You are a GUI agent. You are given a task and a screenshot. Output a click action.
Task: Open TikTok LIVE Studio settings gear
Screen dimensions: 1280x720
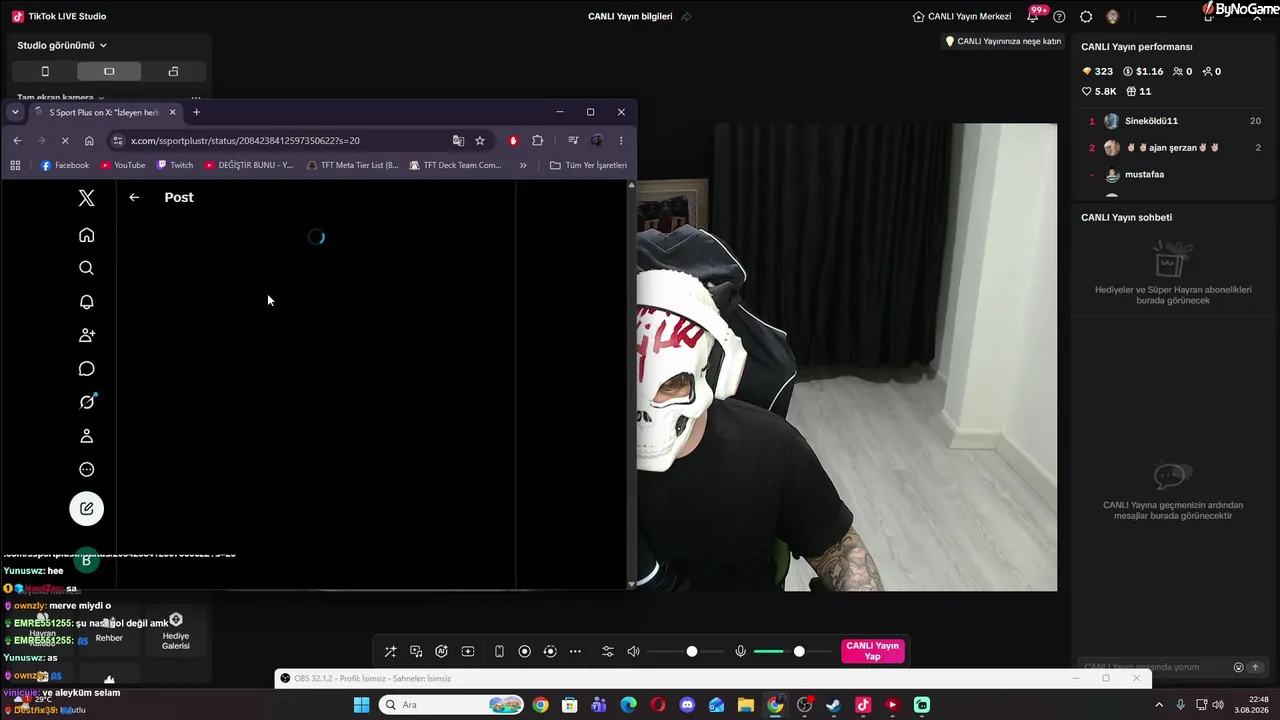tap(1086, 16)
